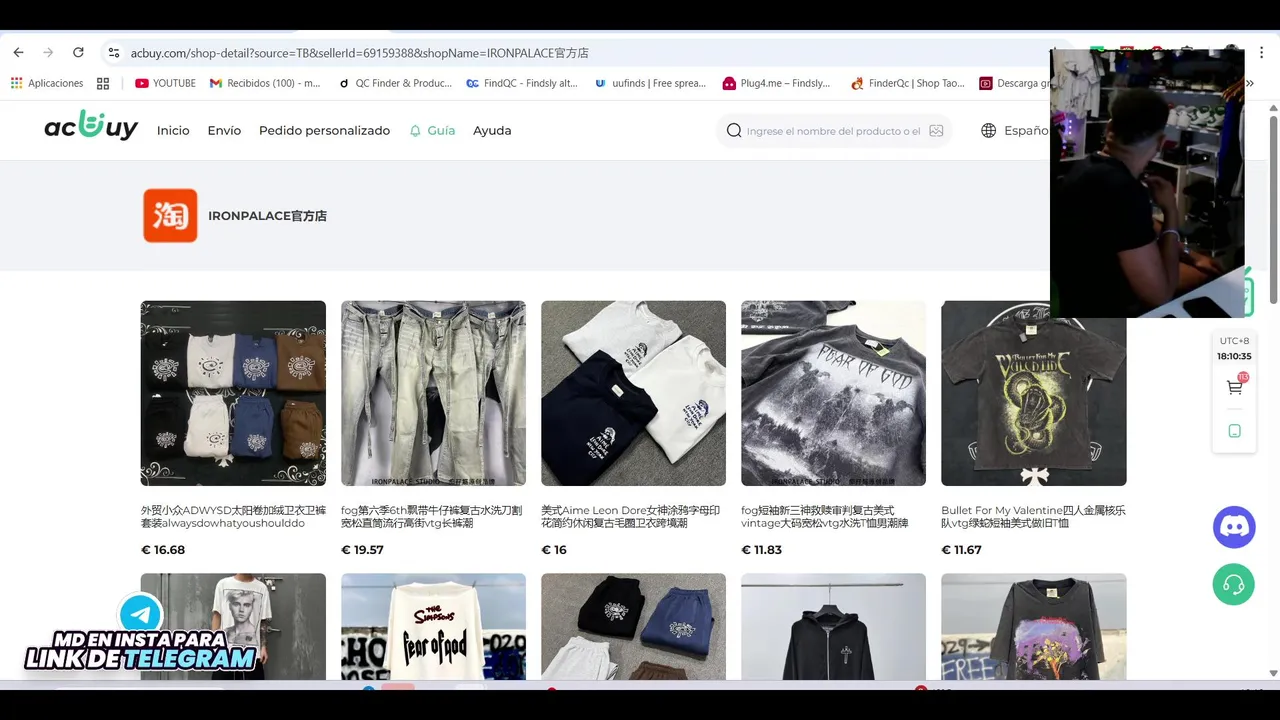Click the € 19.57 price
Image resolution: width=1280 pixels, height=720 pixels.
click(x=362, y=550)
